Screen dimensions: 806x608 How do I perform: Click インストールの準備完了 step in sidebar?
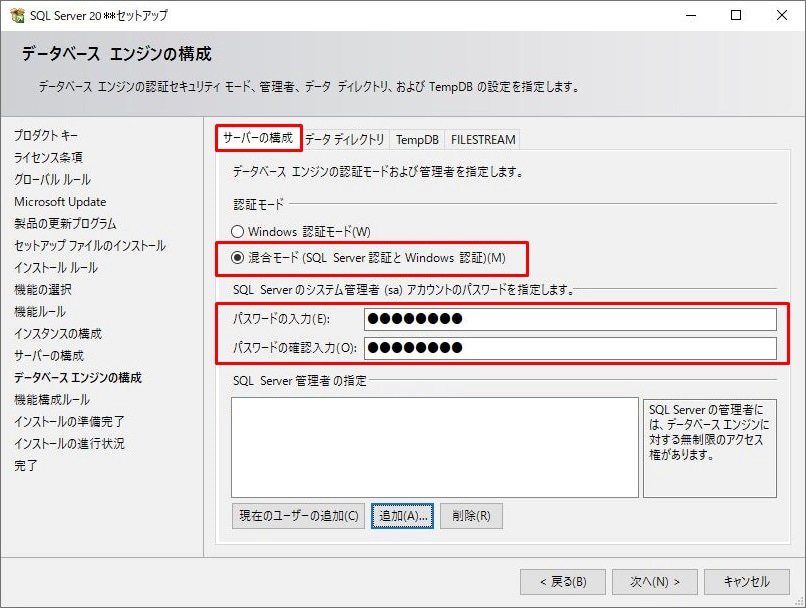click(x=69, y=422)
